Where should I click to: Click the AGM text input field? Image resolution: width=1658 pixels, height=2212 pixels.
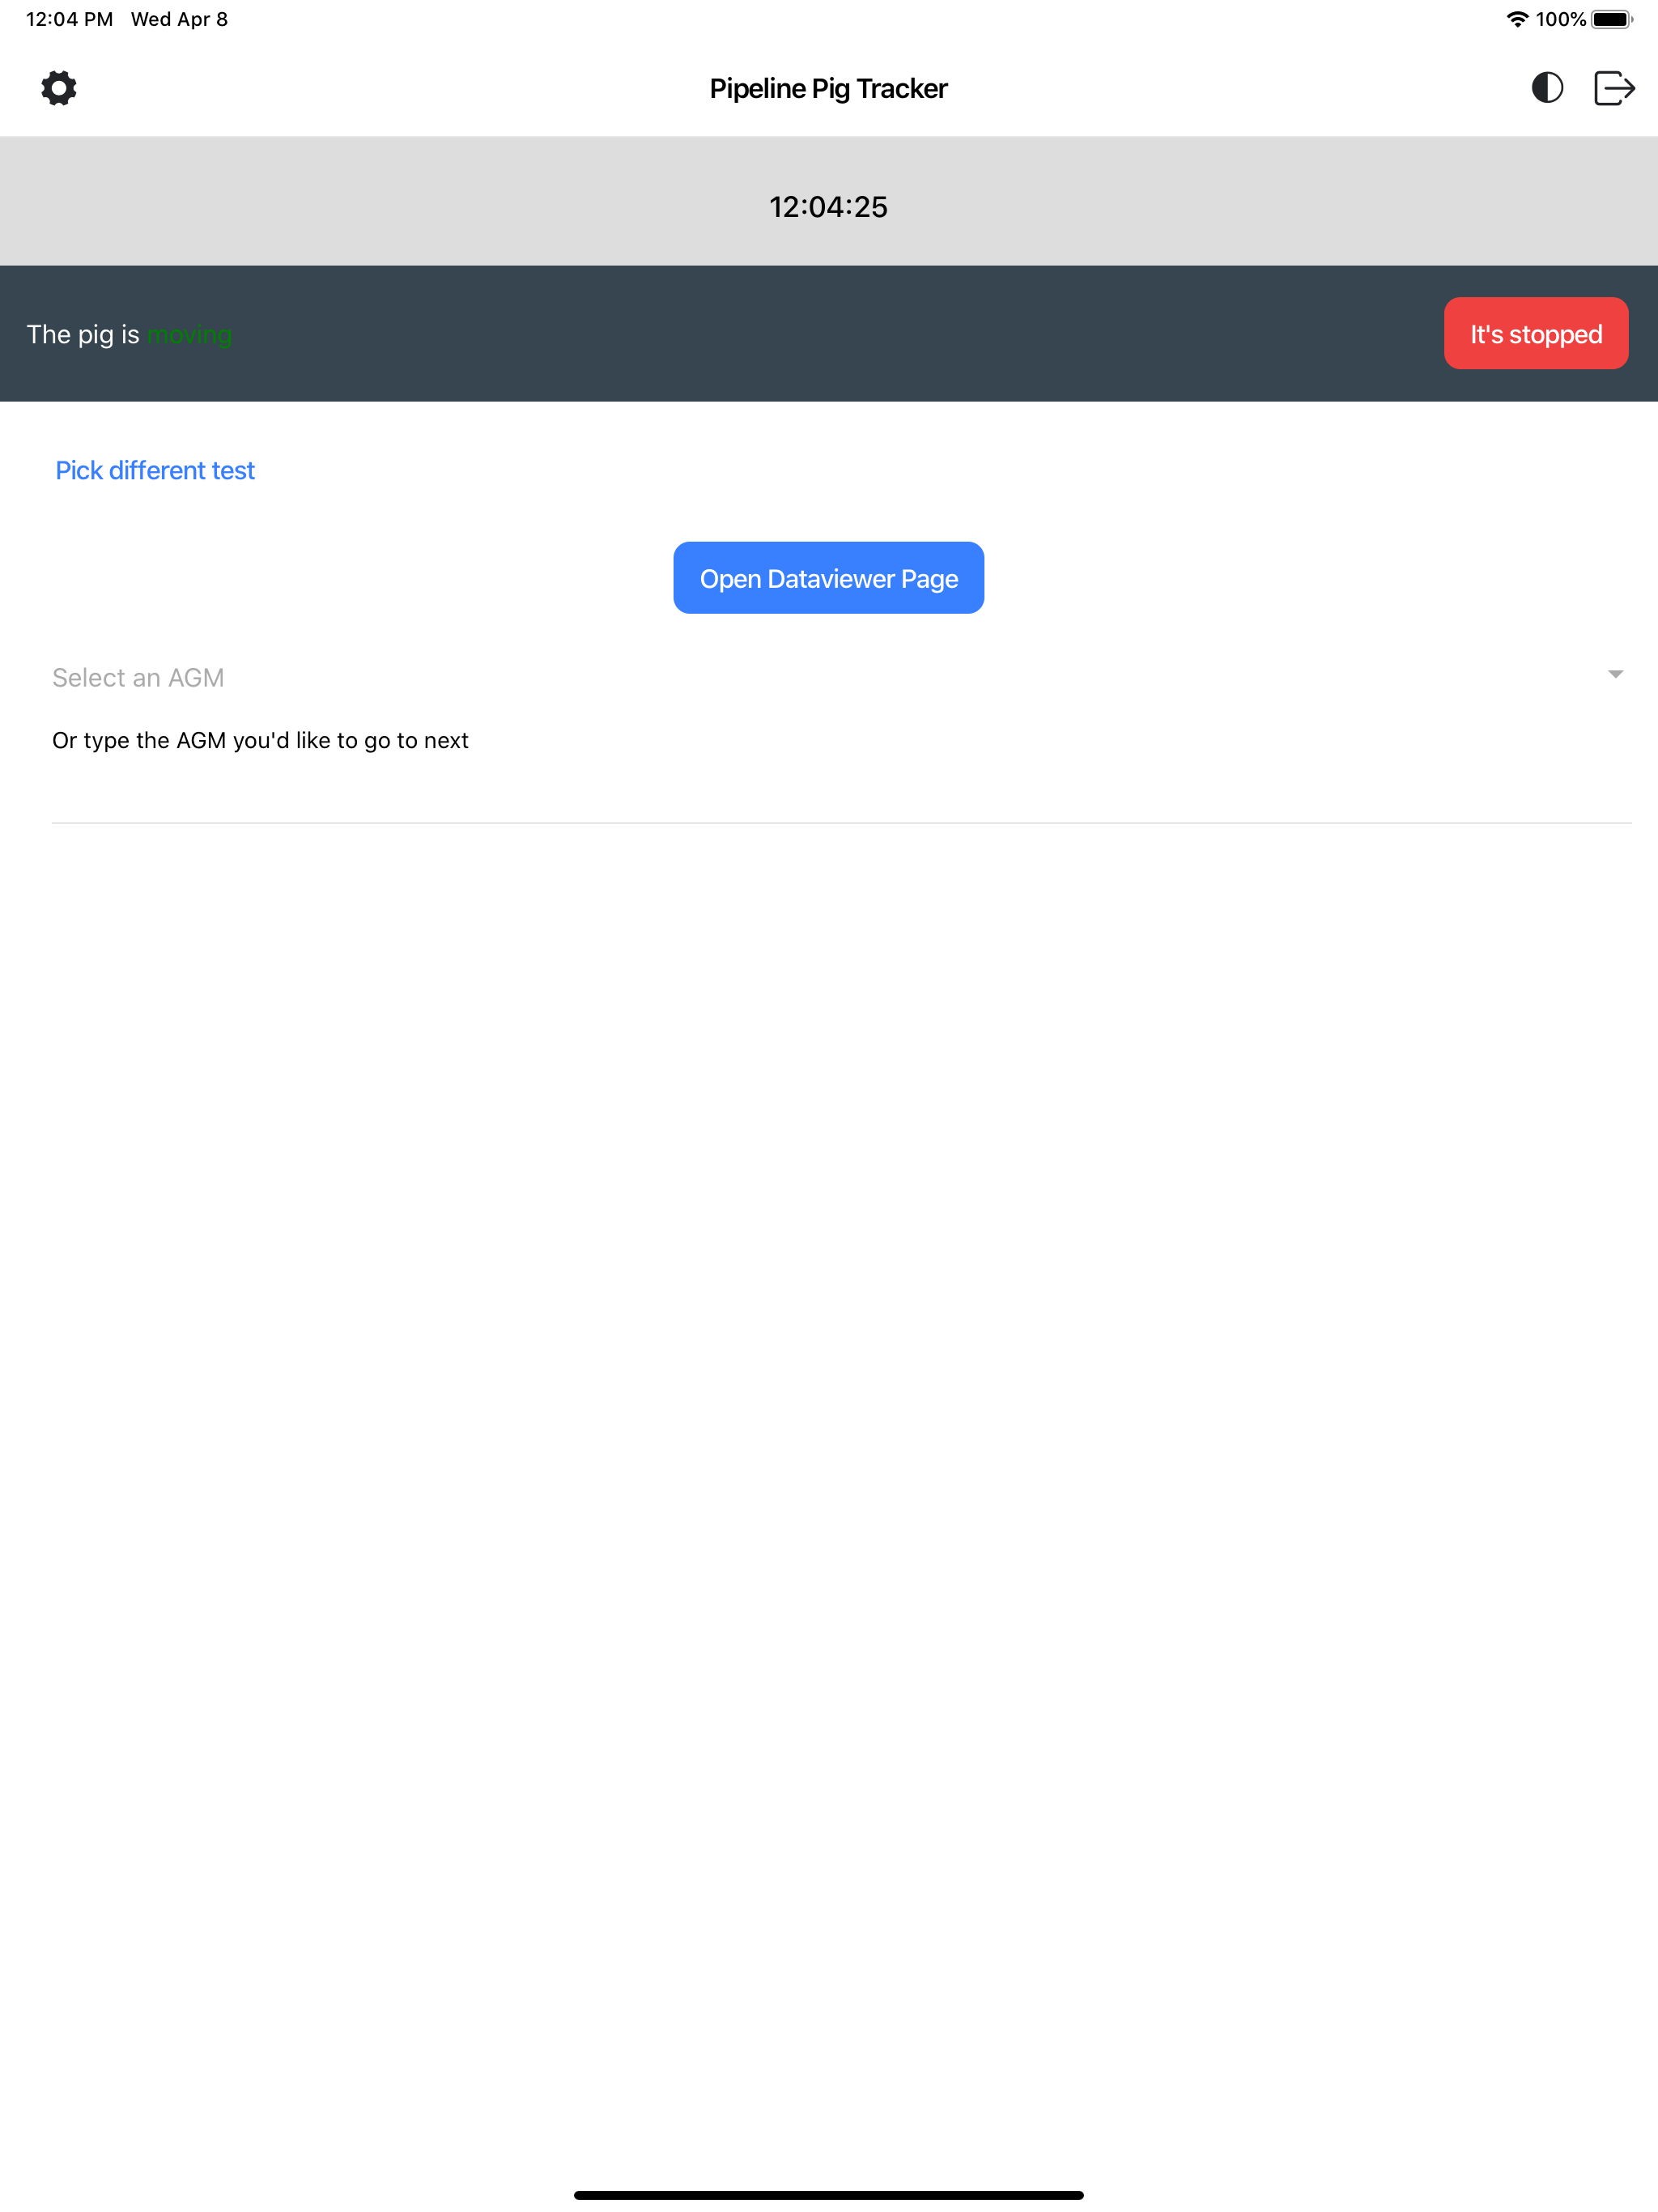pyautogui.click(x=841, y=795)
